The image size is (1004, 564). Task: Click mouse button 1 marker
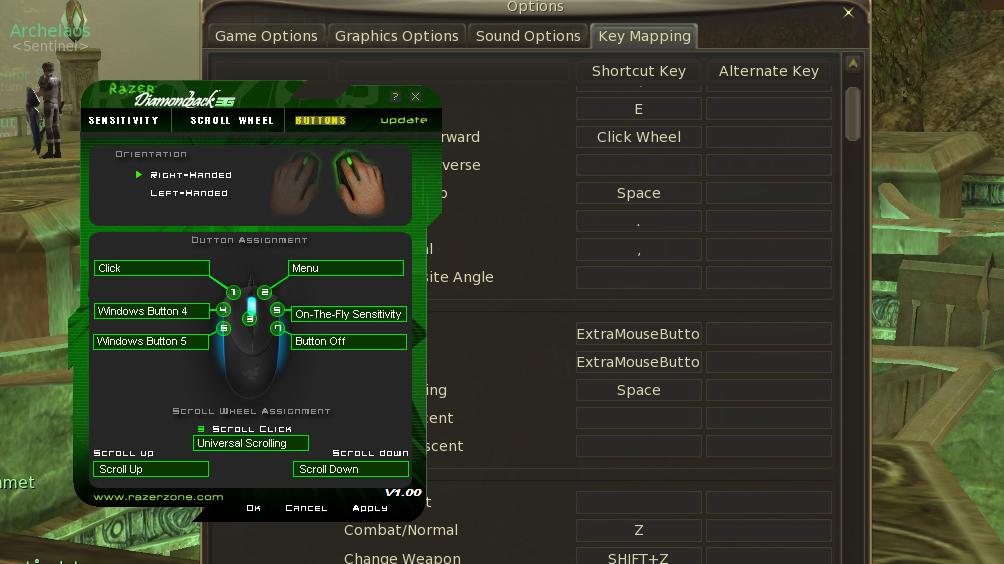(233, 293)
